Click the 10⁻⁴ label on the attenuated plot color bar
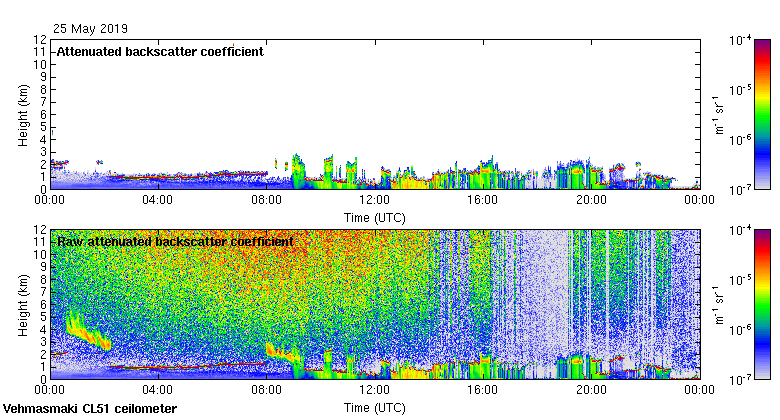 coord(740,40)
